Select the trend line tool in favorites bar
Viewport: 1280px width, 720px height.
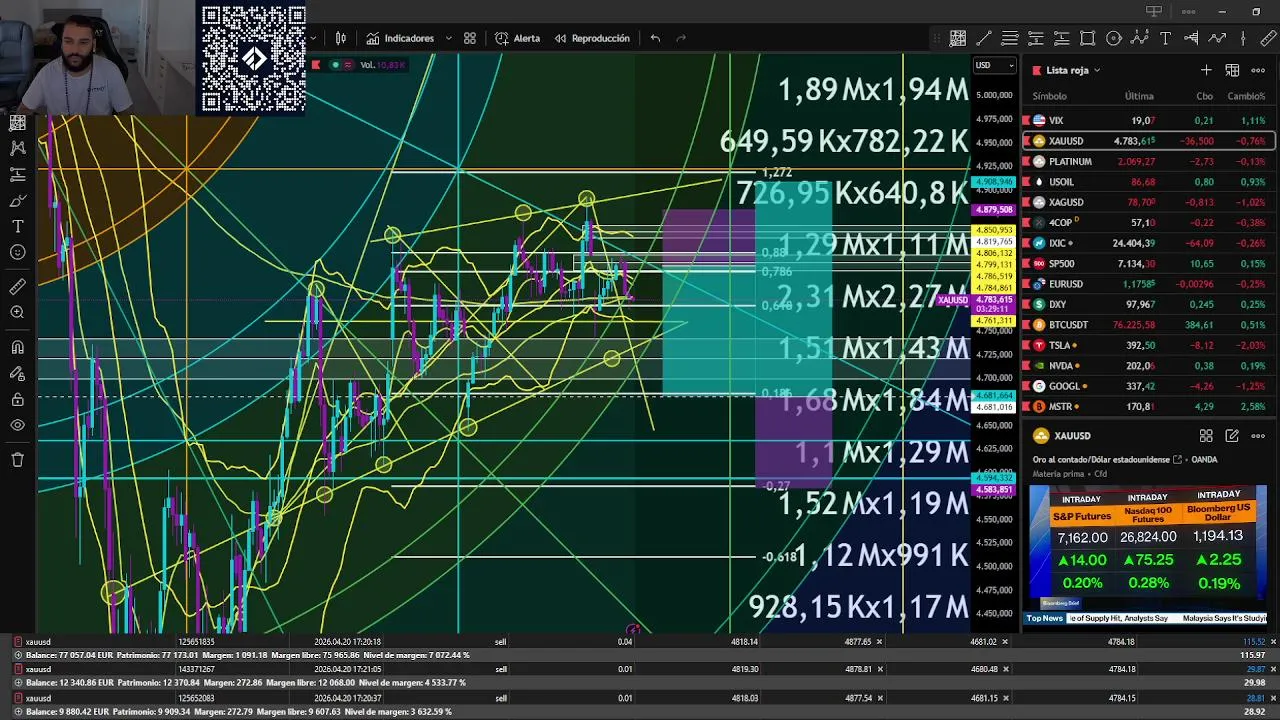(984, 38)
